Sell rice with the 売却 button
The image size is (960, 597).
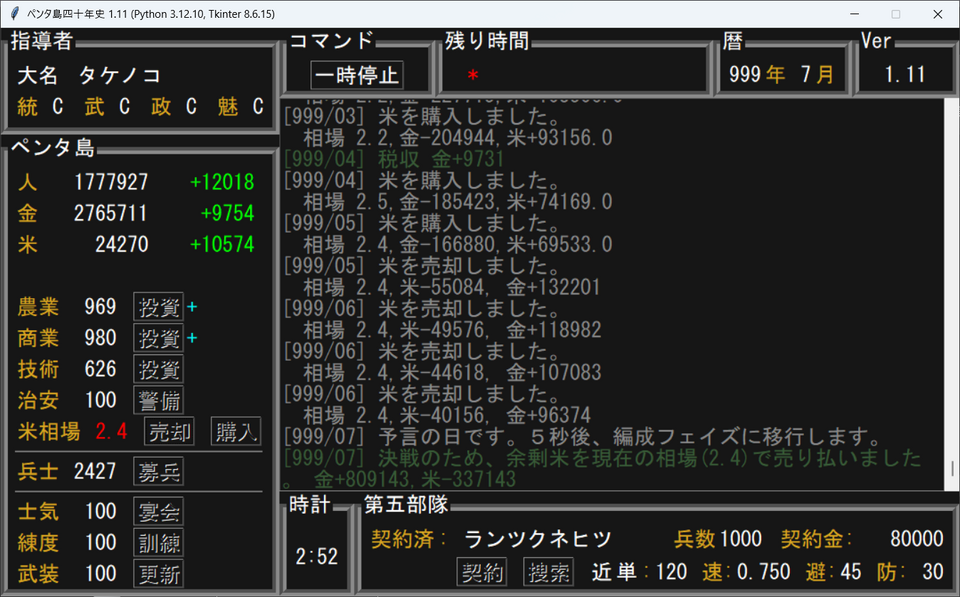pos(169,431)
